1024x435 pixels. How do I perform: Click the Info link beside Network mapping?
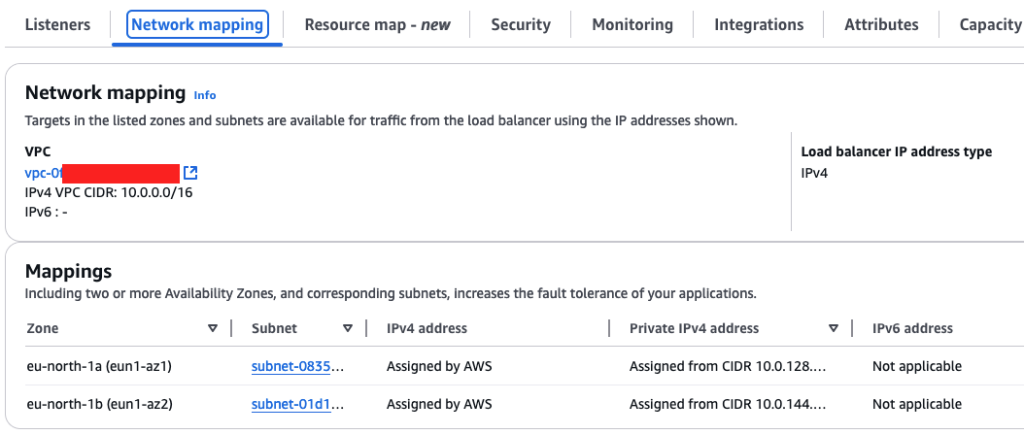pos(205,95)
